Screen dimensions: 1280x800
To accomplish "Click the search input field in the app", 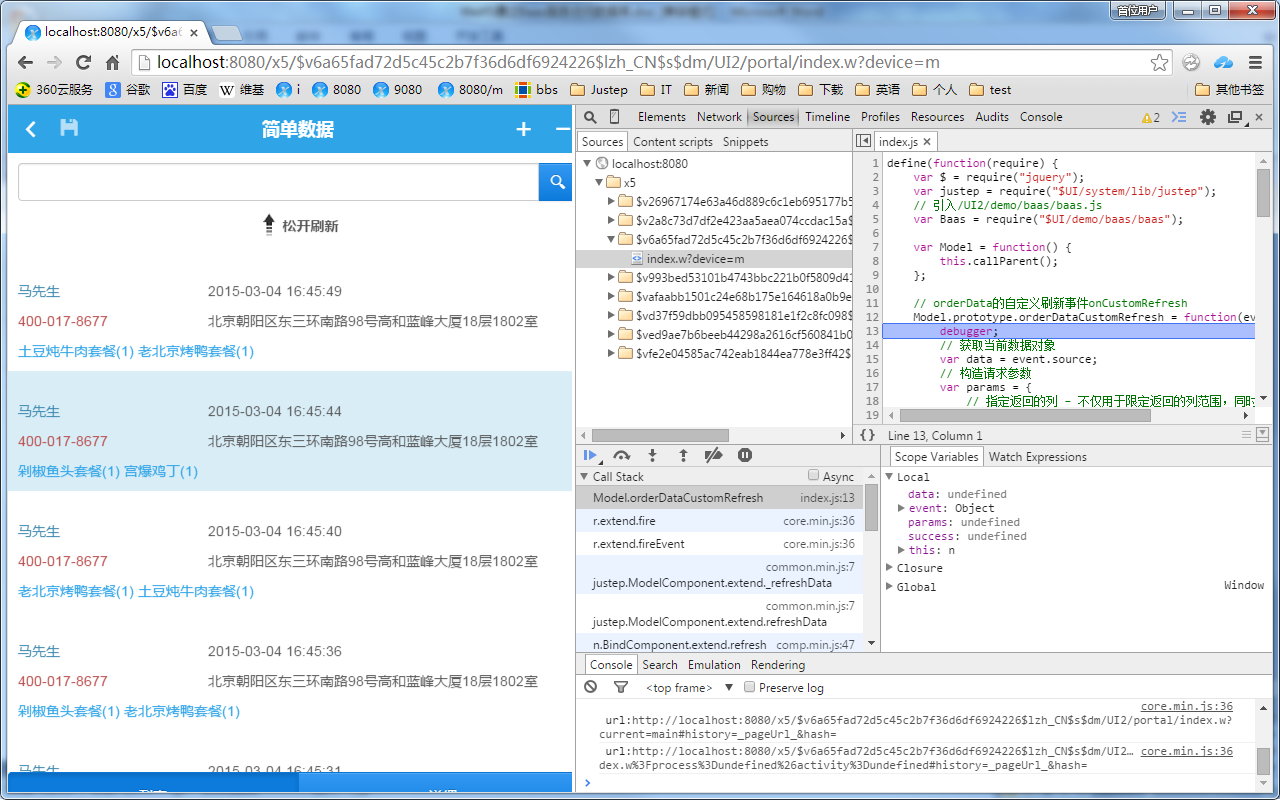I will 278,182.
